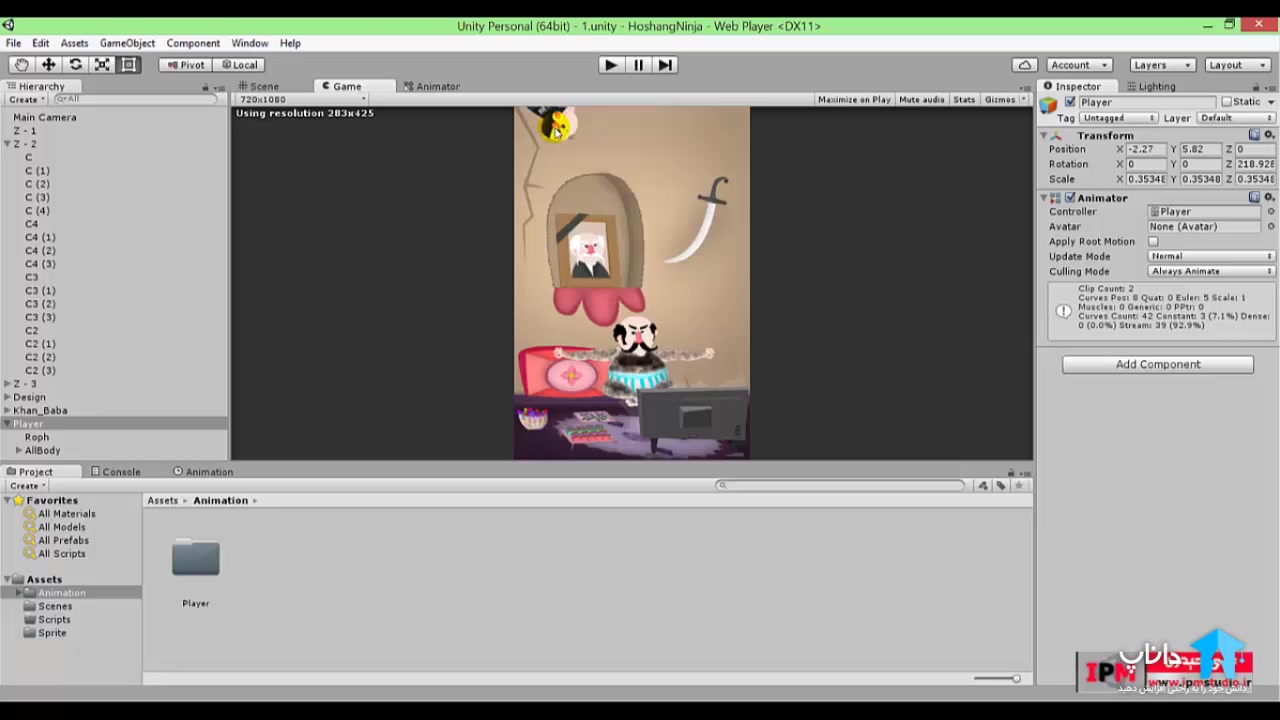The height and width of the screenshot is (720, 1280).
Task: Switch to the Animator tab
Action: [x=432, y=87]
